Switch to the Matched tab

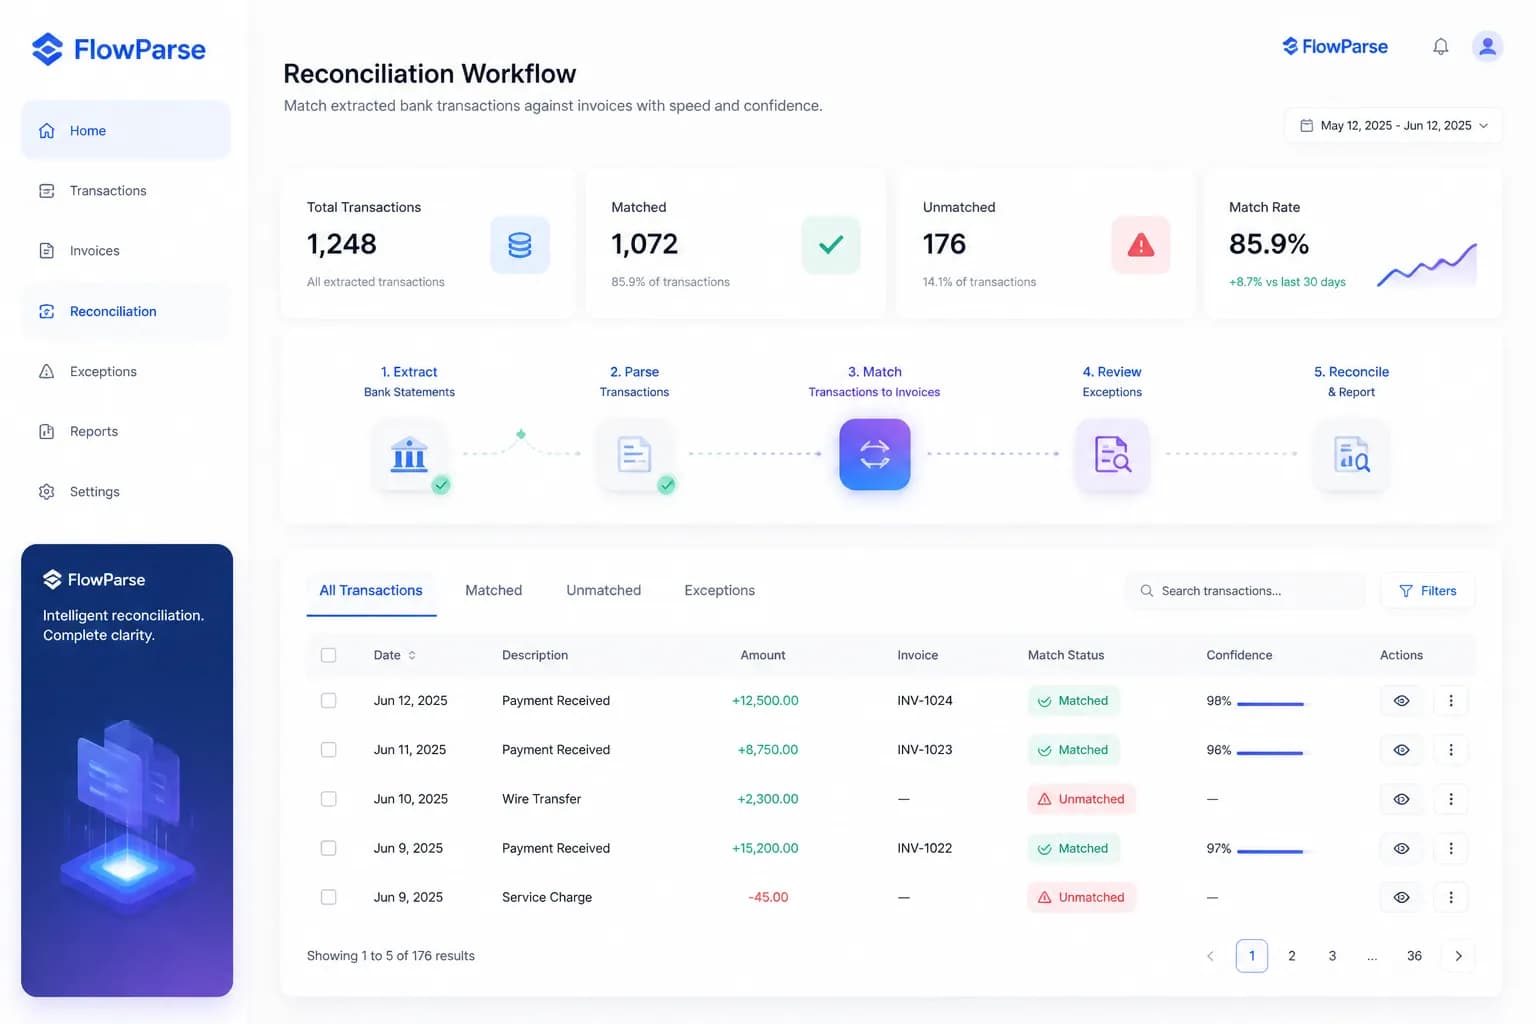493,591
